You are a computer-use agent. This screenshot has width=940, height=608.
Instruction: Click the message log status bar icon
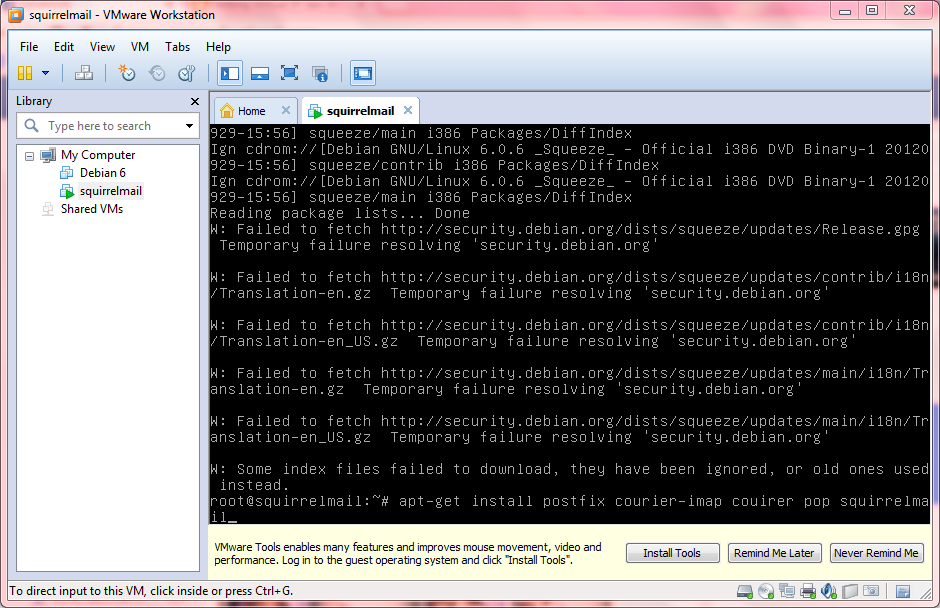(903, 592)
